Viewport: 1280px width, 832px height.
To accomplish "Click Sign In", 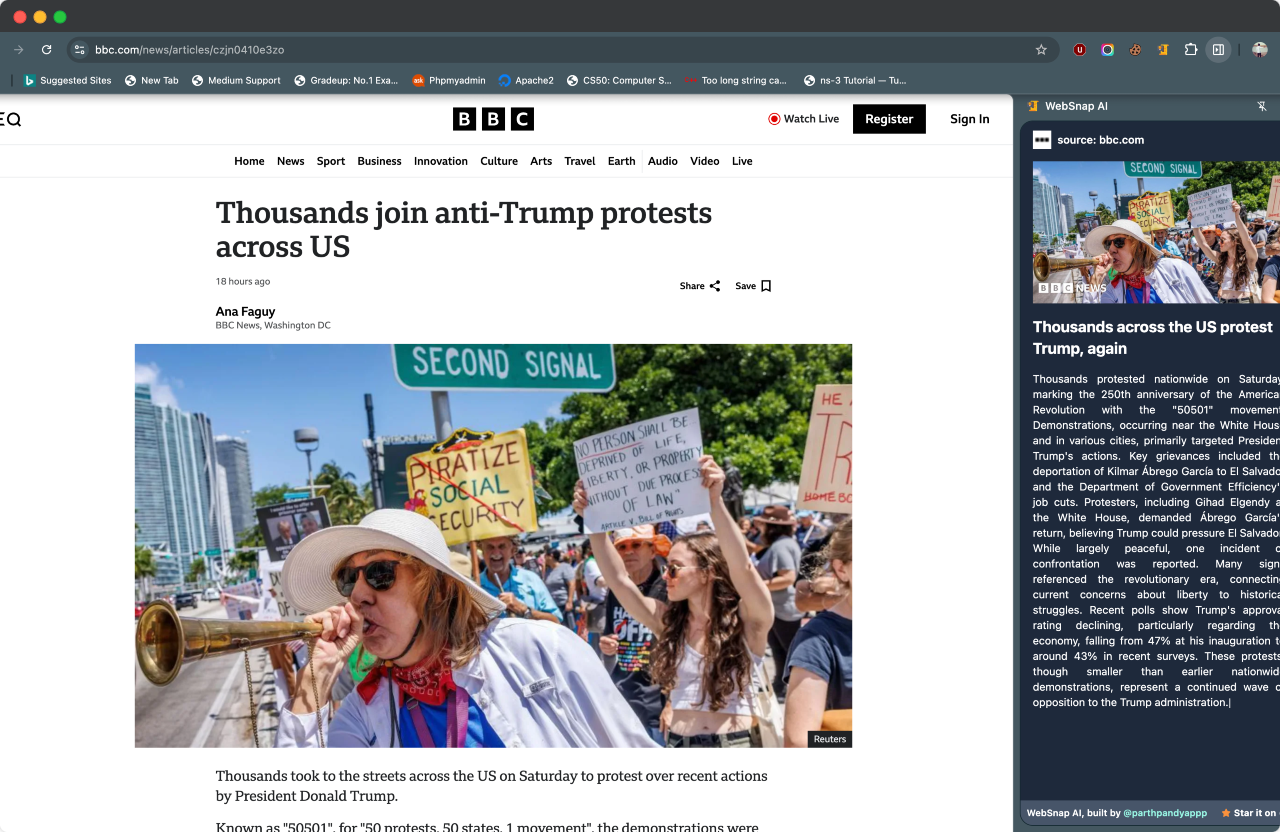I will pyautogui.click(x=970, y=119).
